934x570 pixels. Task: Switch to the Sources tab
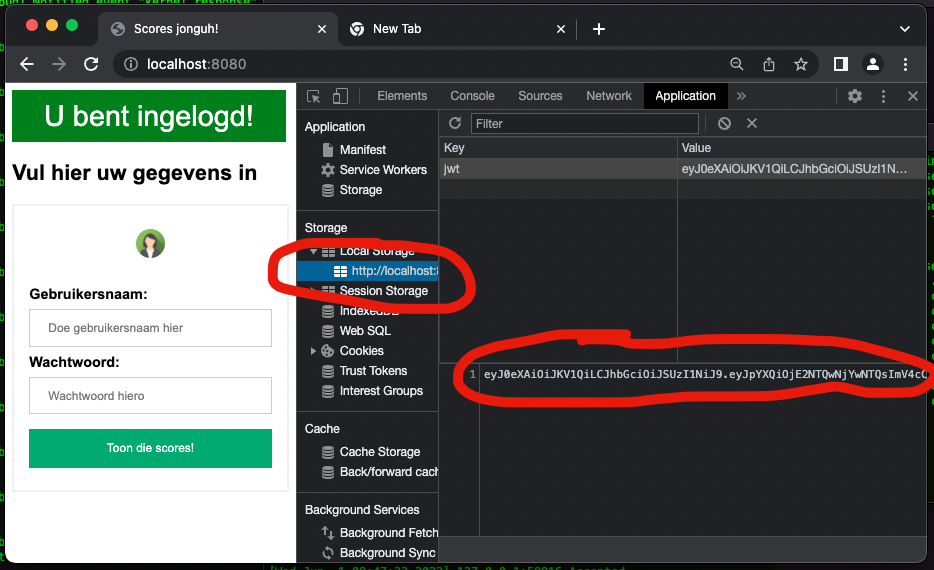[540, 96]
